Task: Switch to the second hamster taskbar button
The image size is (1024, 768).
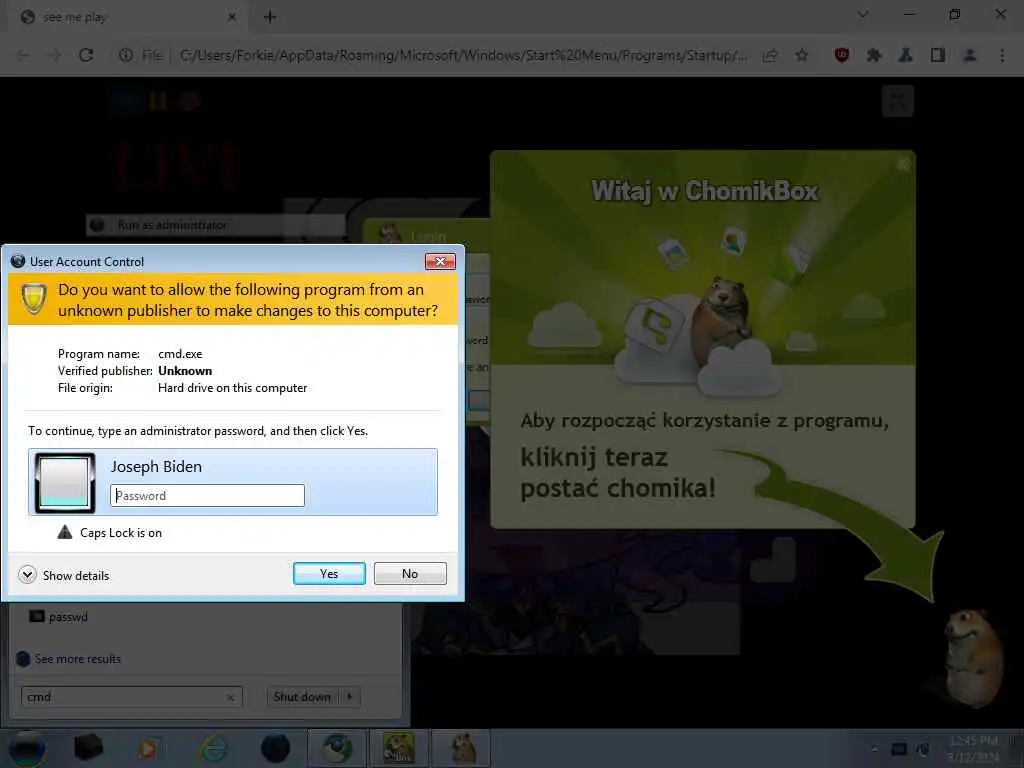Action: point(463,748)
